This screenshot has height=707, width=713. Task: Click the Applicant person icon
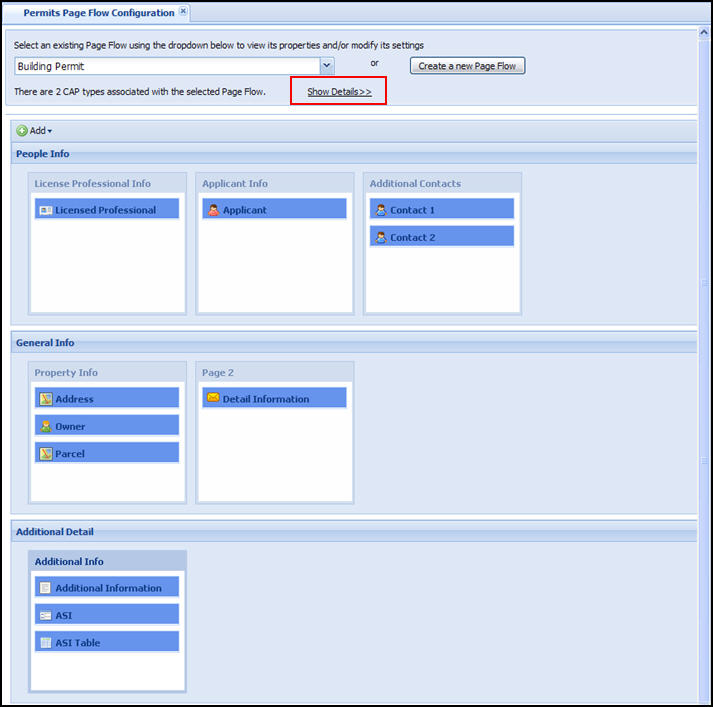[213, 210]
